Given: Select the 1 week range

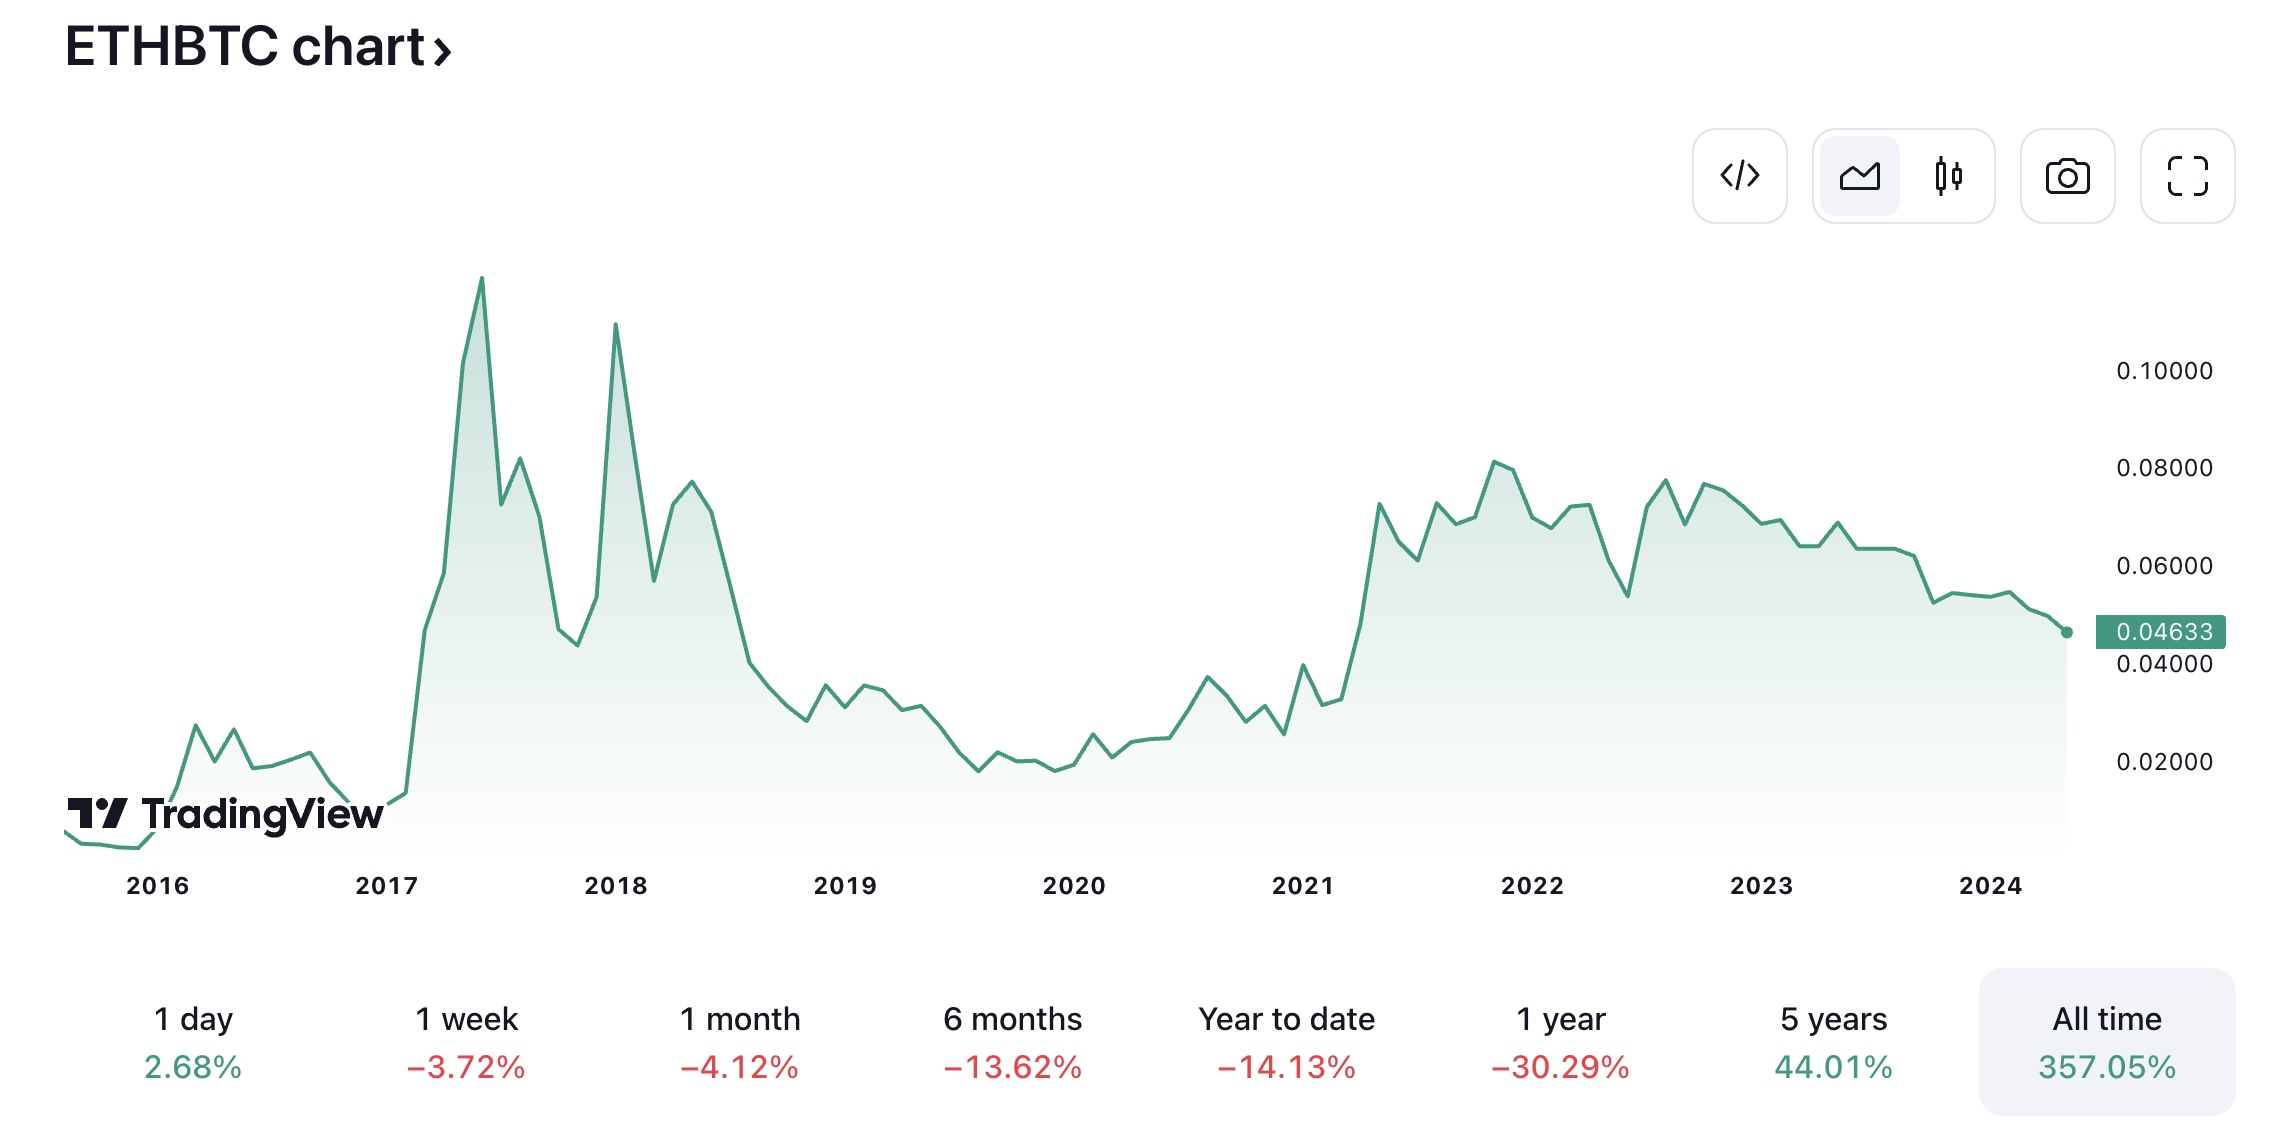Looking at the screenshot, I should coord(466,1042).
